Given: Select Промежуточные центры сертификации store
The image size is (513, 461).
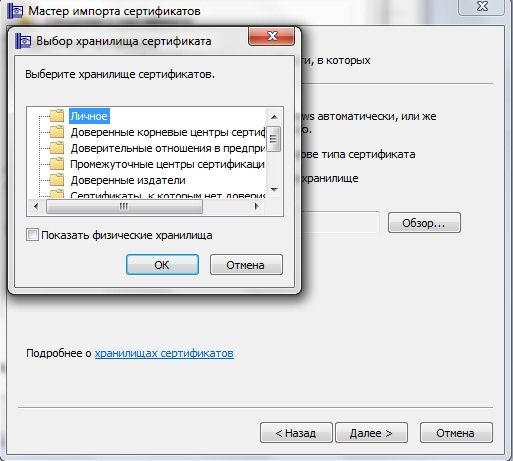Looking at the screenshot, I should point(167,164).
